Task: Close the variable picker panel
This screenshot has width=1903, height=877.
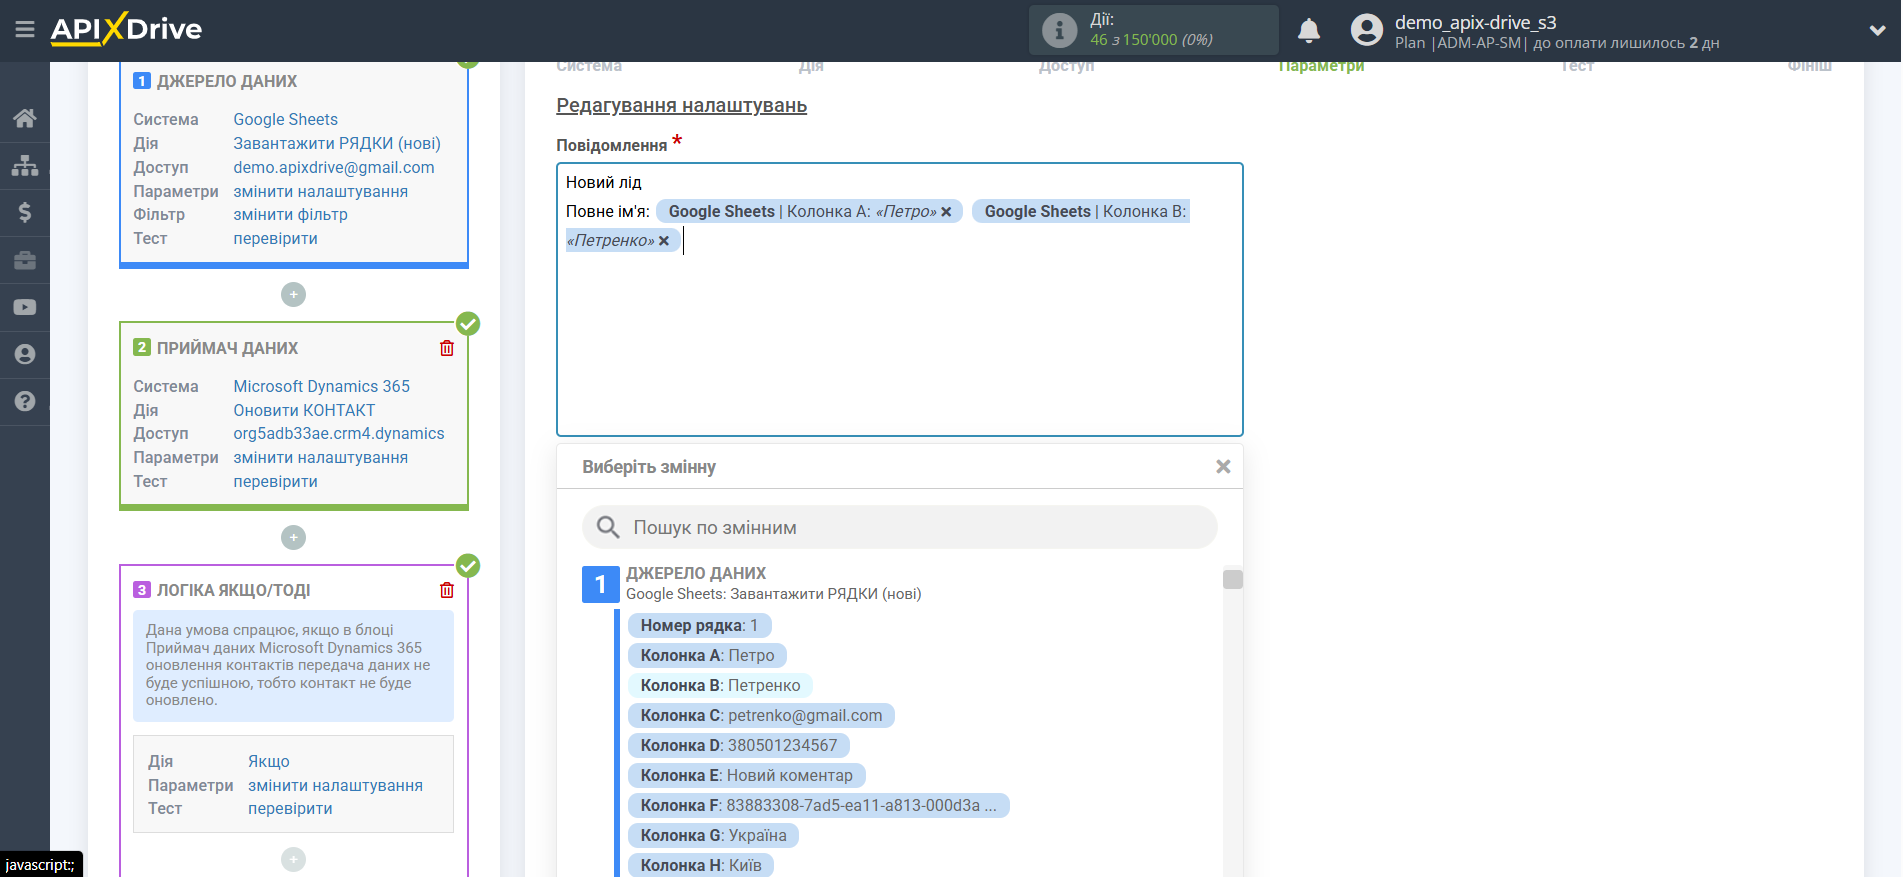Action: pos(1223,467)
